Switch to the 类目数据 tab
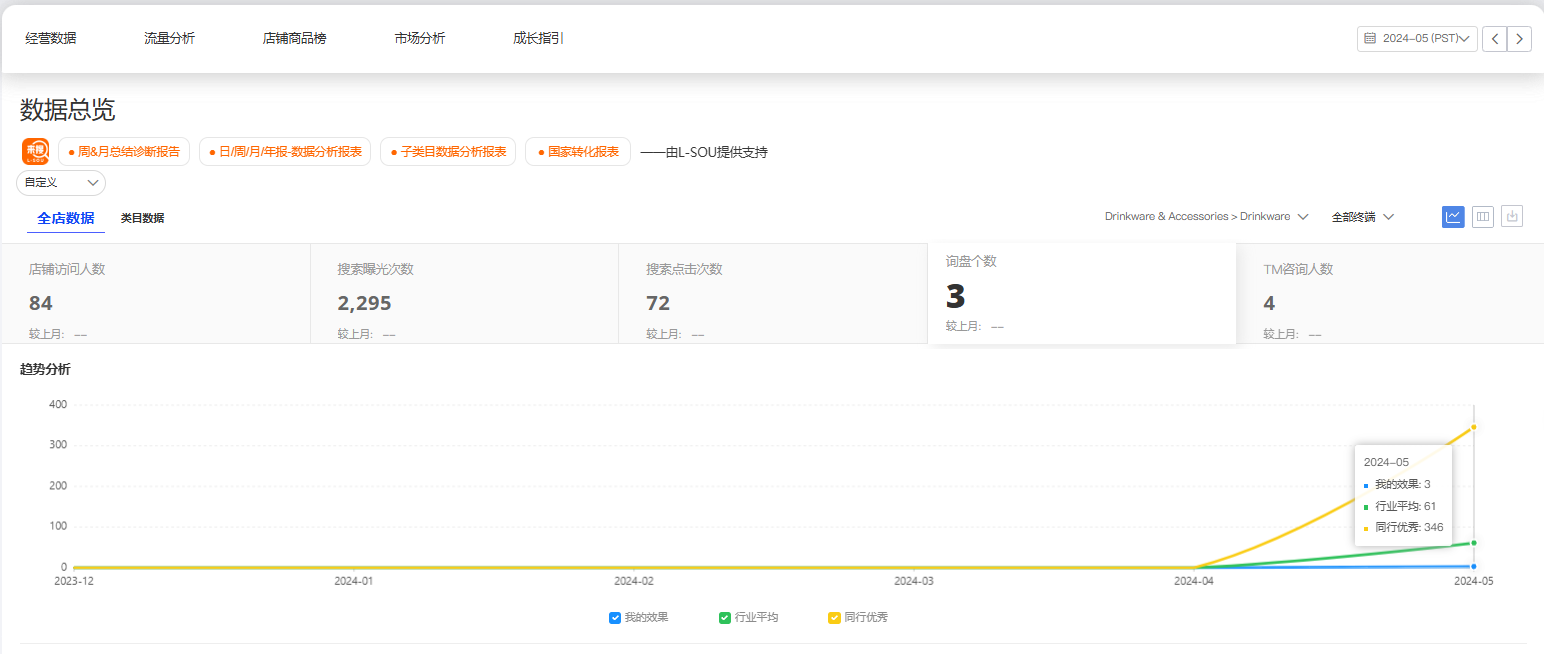Image resolution: width=1544 pixels, height=654 pixels. click(x=142, y=218)
